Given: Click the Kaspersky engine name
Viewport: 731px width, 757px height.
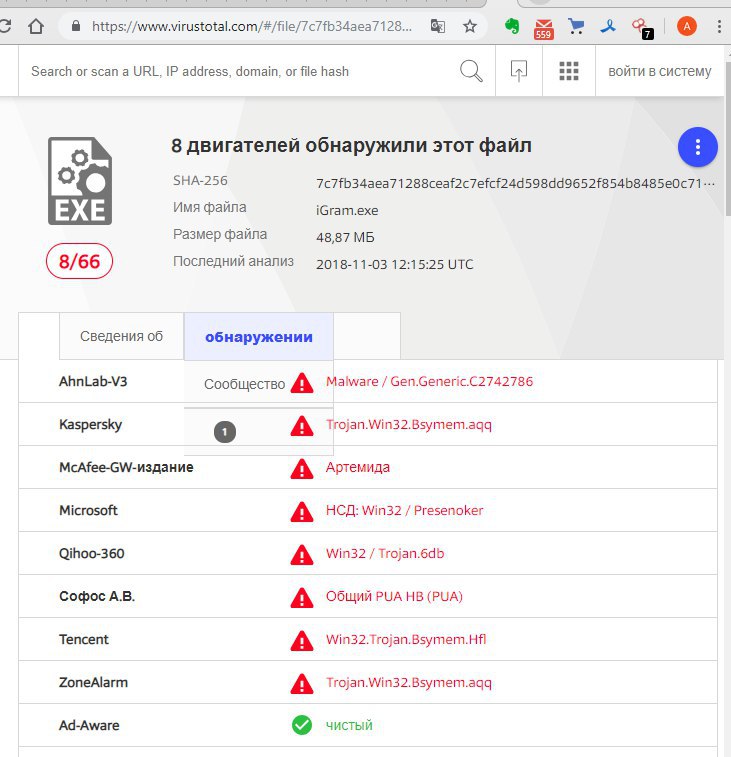Looking at the screenshot, I should tap(90, 425).
